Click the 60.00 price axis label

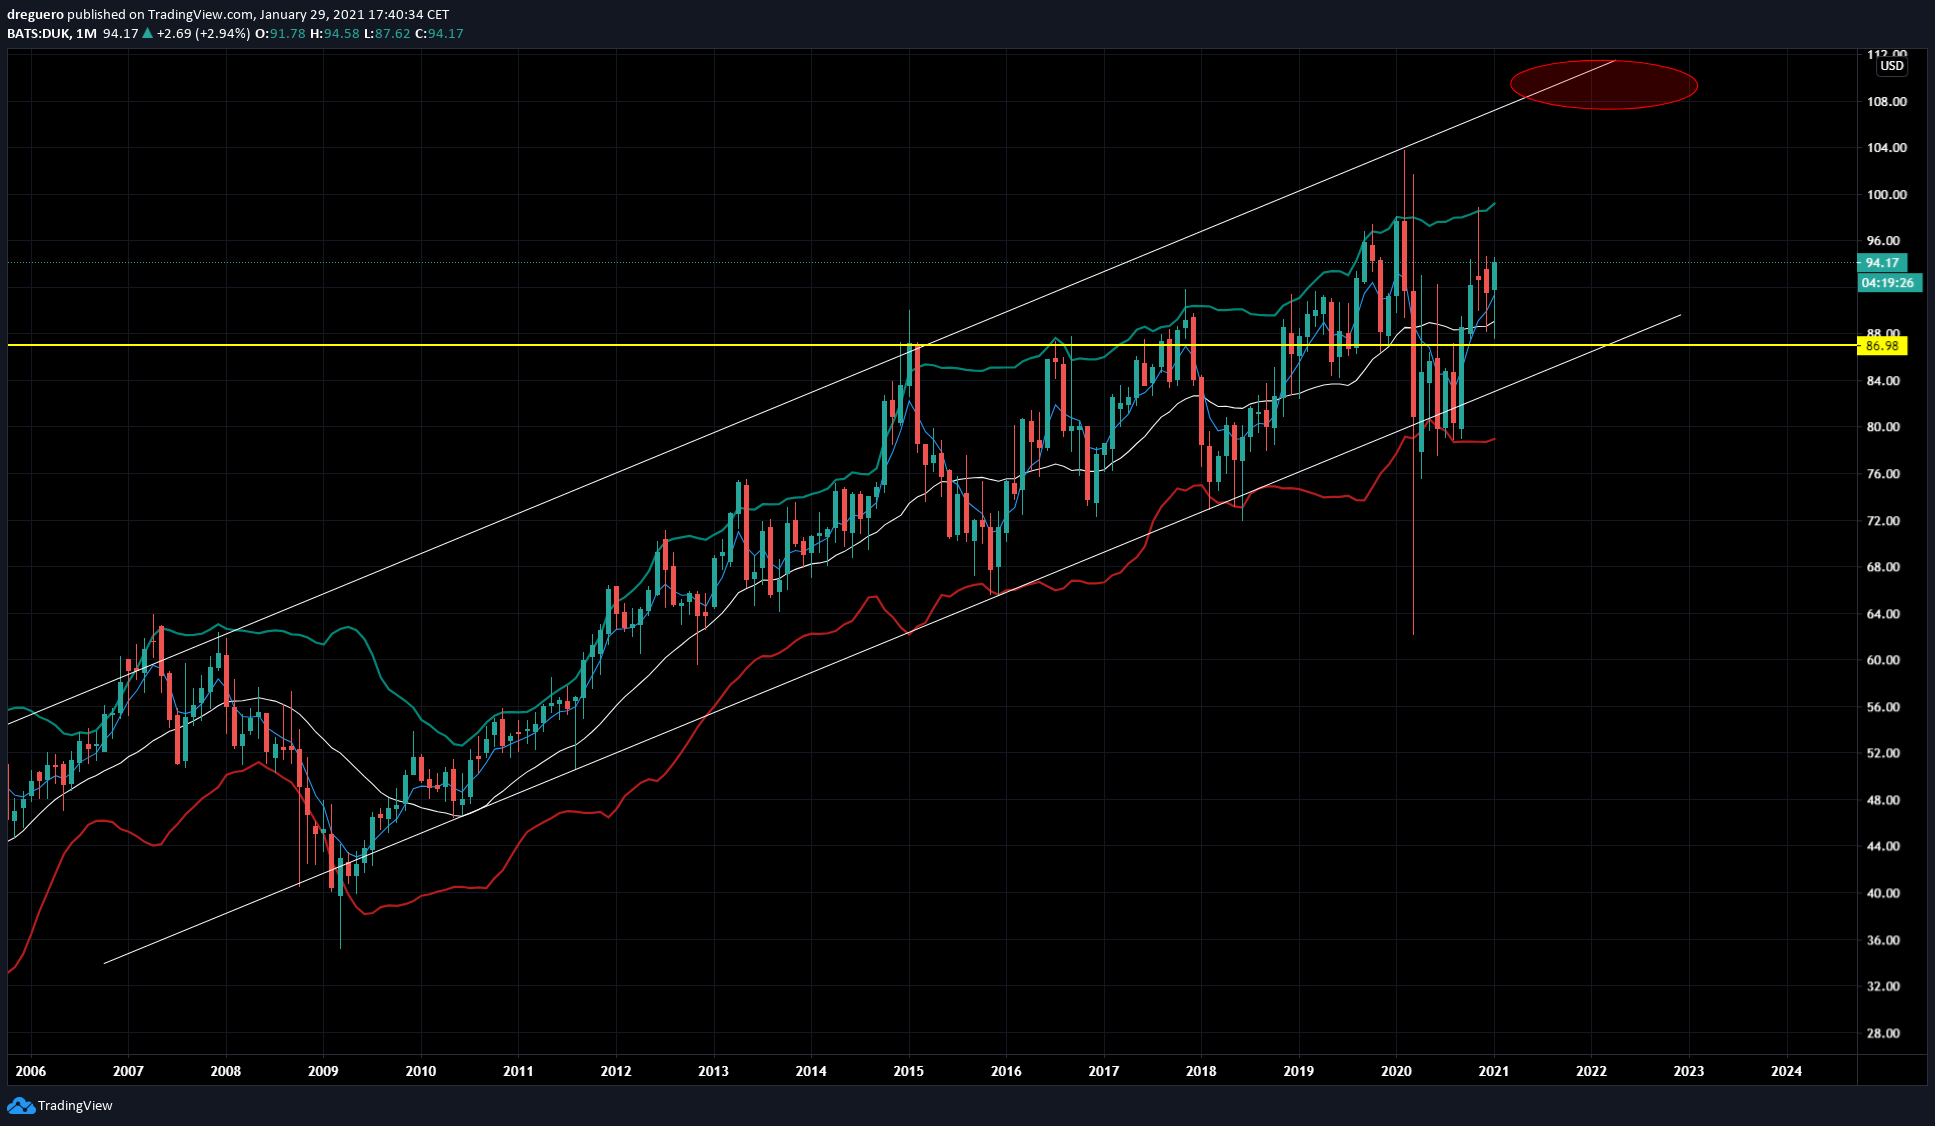click(1883, 660)
